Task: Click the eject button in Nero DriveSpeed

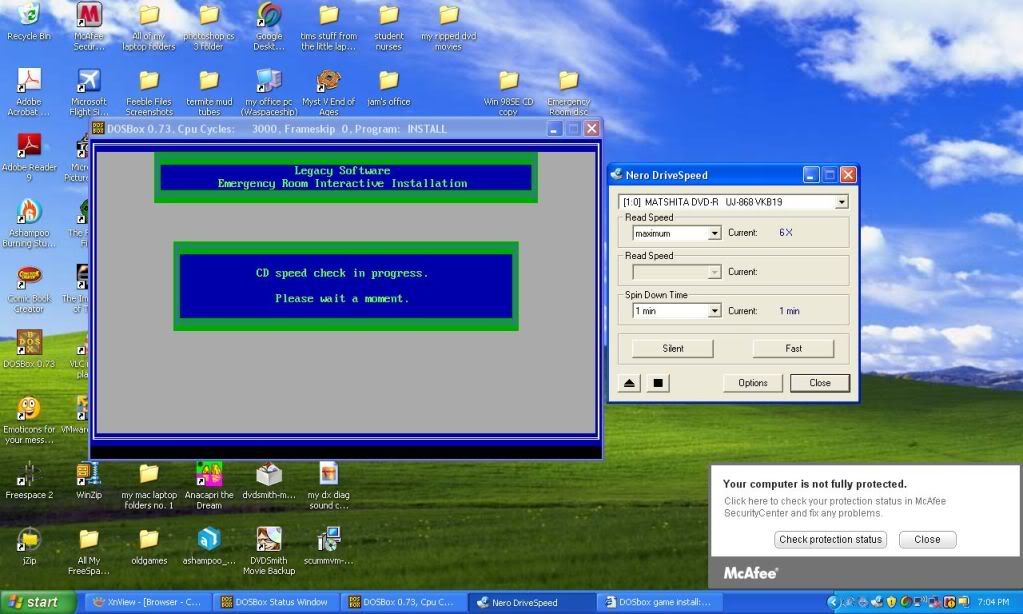Action: 629,383
